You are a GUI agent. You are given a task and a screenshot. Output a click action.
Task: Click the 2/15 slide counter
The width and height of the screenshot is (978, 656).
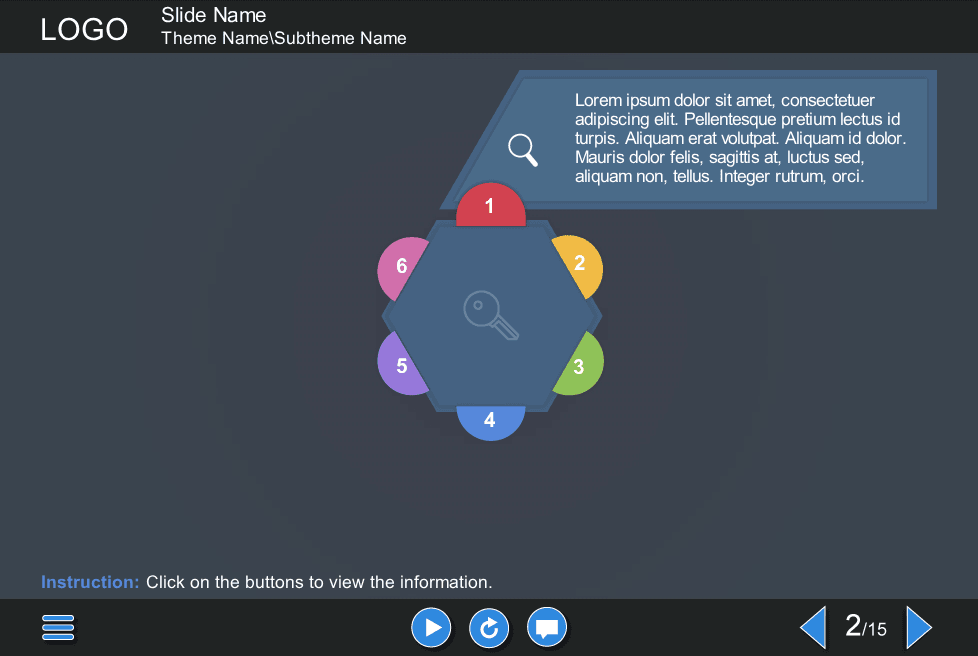[865, 627]
